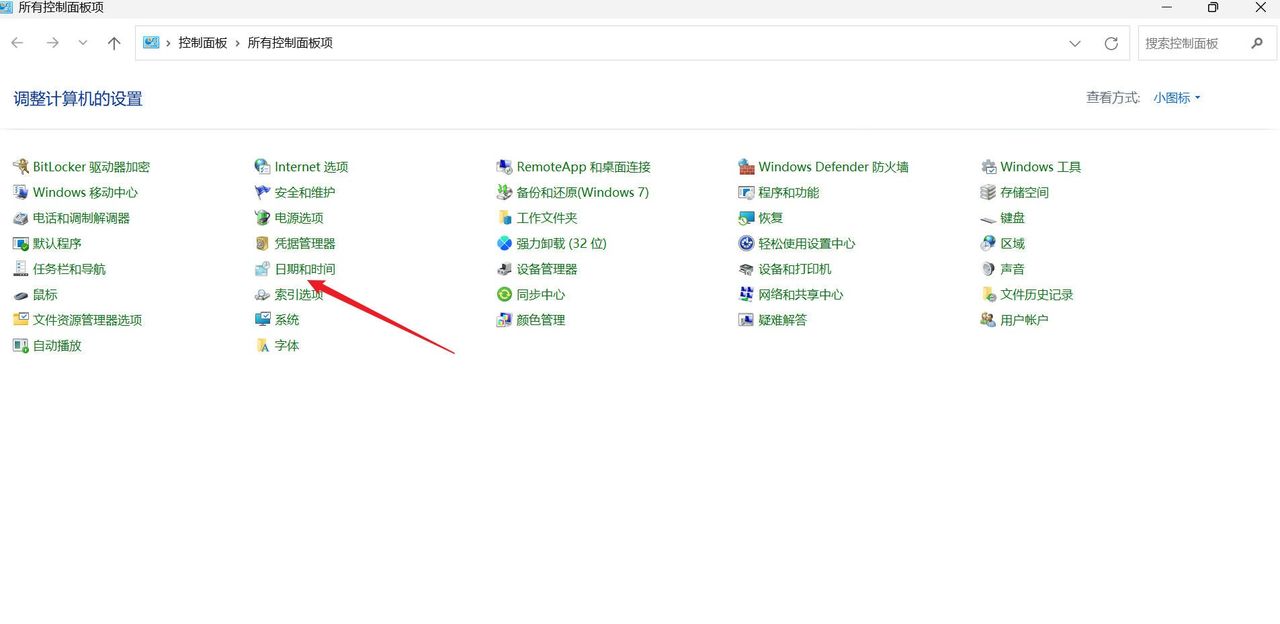Screen dimensions: 1280x624
Task: Open the 电源选项 icon
Action: (263, 218)
